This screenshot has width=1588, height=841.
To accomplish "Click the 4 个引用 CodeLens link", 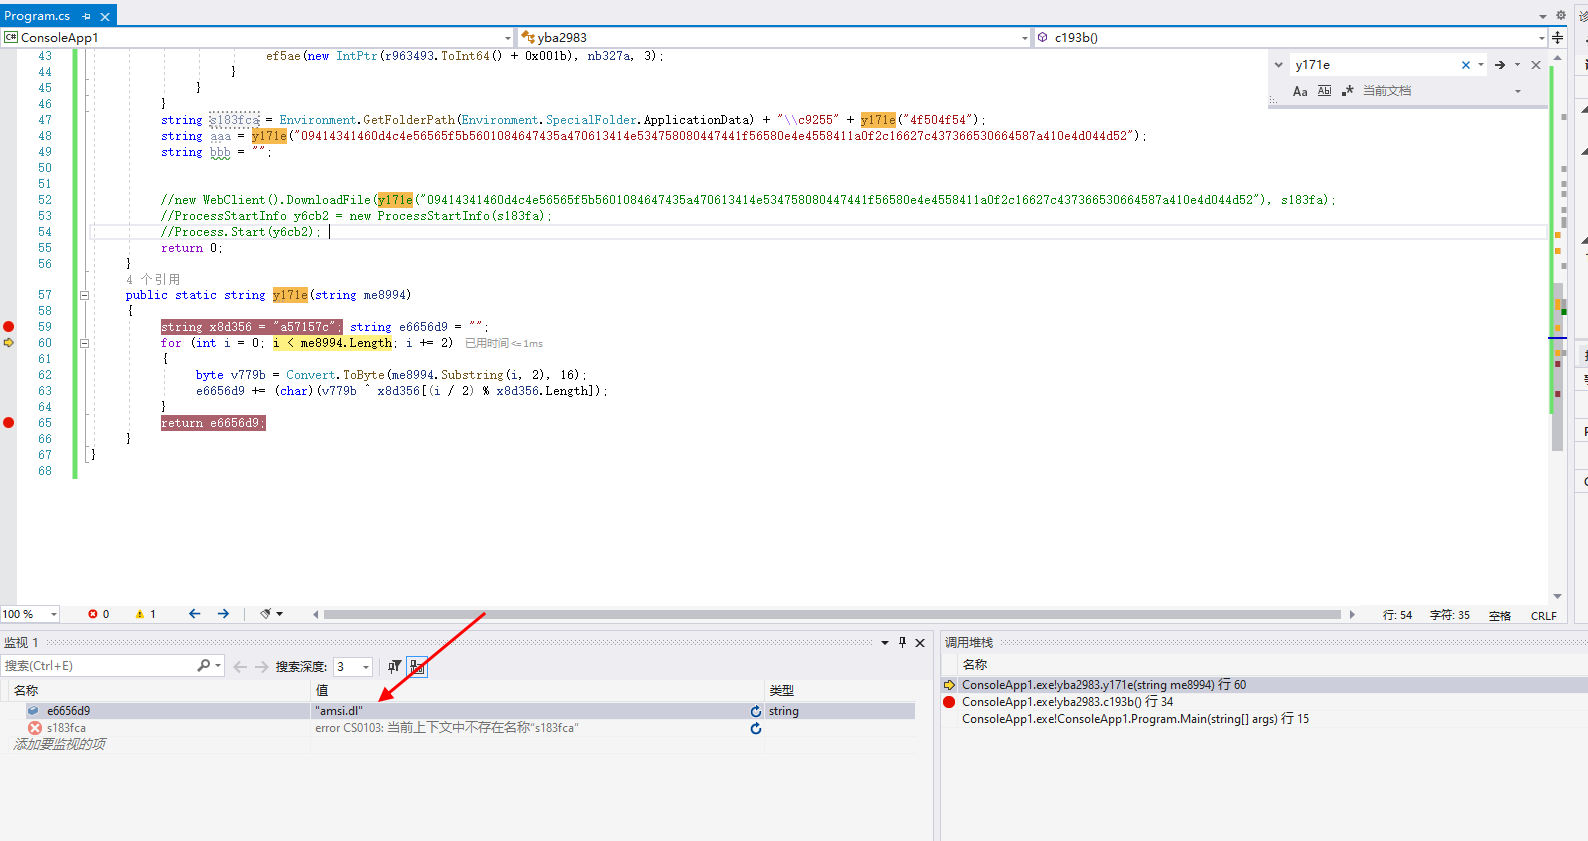I will [153, 280].
